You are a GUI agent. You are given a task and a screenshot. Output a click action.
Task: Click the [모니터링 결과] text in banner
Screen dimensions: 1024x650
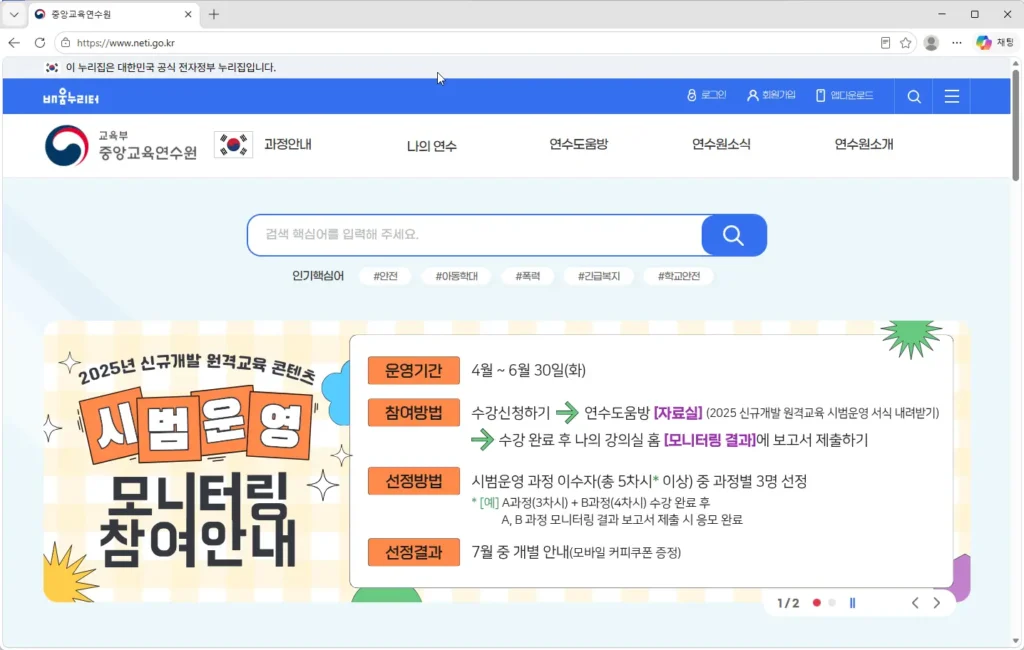pos(710,440)
